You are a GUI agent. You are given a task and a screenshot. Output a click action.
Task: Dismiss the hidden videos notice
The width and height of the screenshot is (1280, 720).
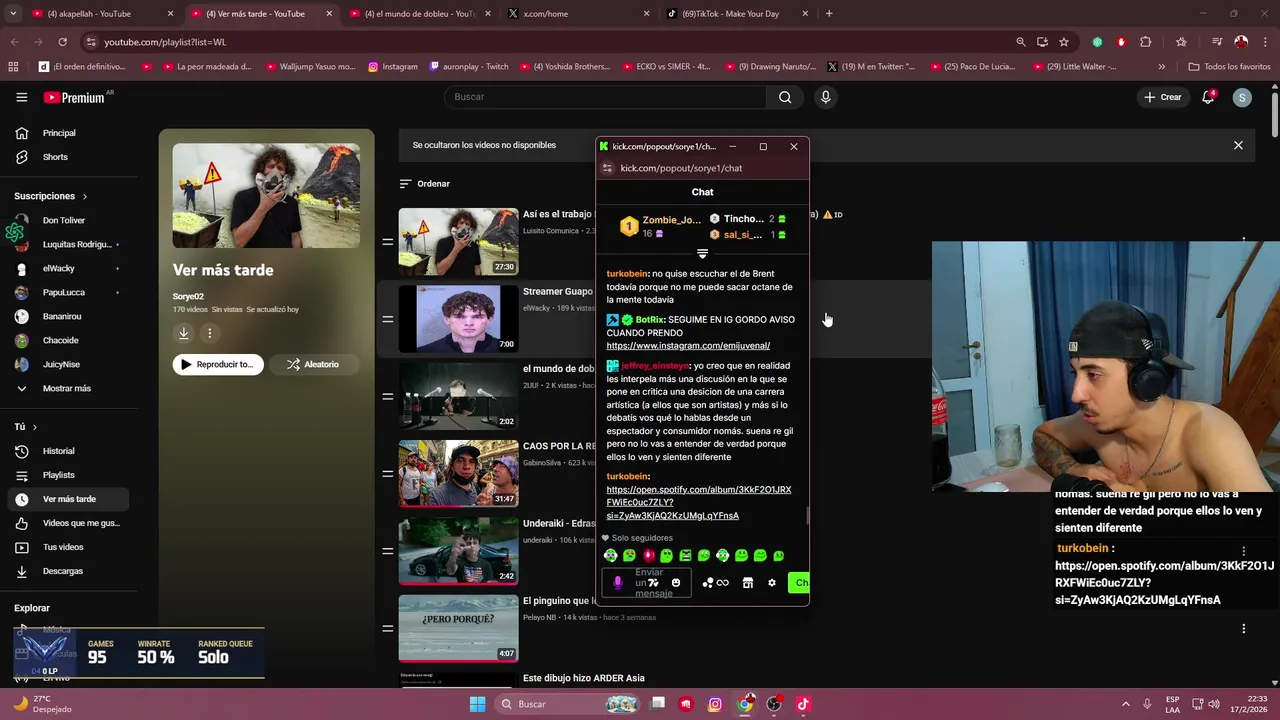tap(1238, 145)
